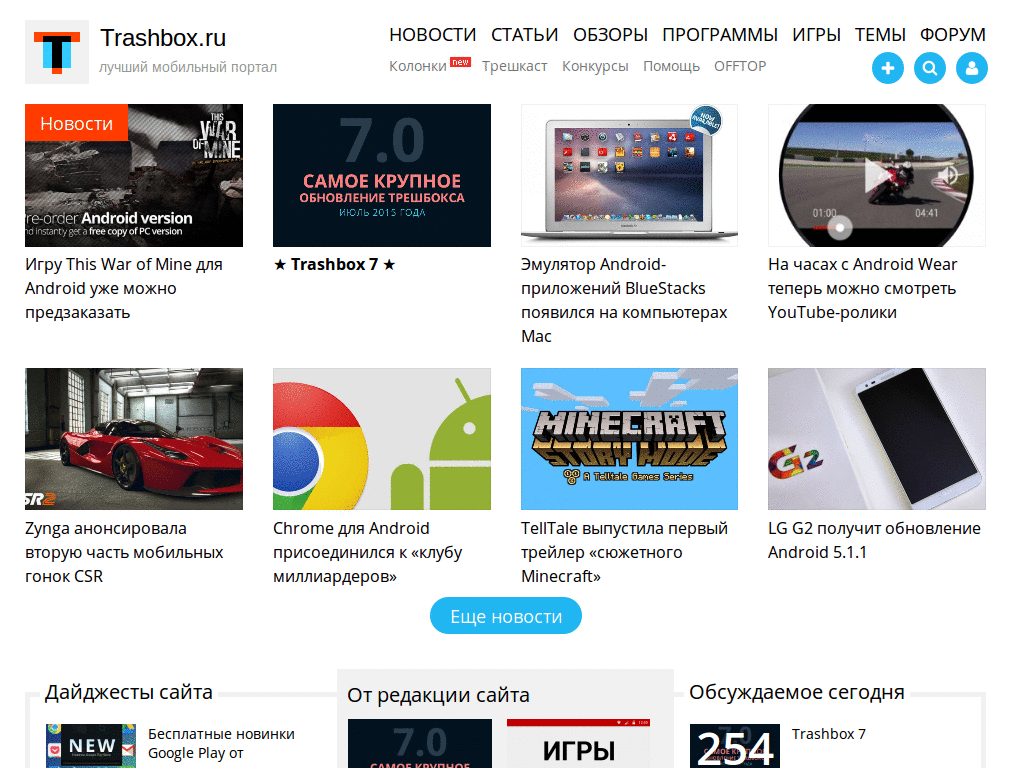Image resolution: width=1024 pixels, height=768 pixels.
Task: Open the 'Trashbox 7' discussion link
Action: pos(829,734)
